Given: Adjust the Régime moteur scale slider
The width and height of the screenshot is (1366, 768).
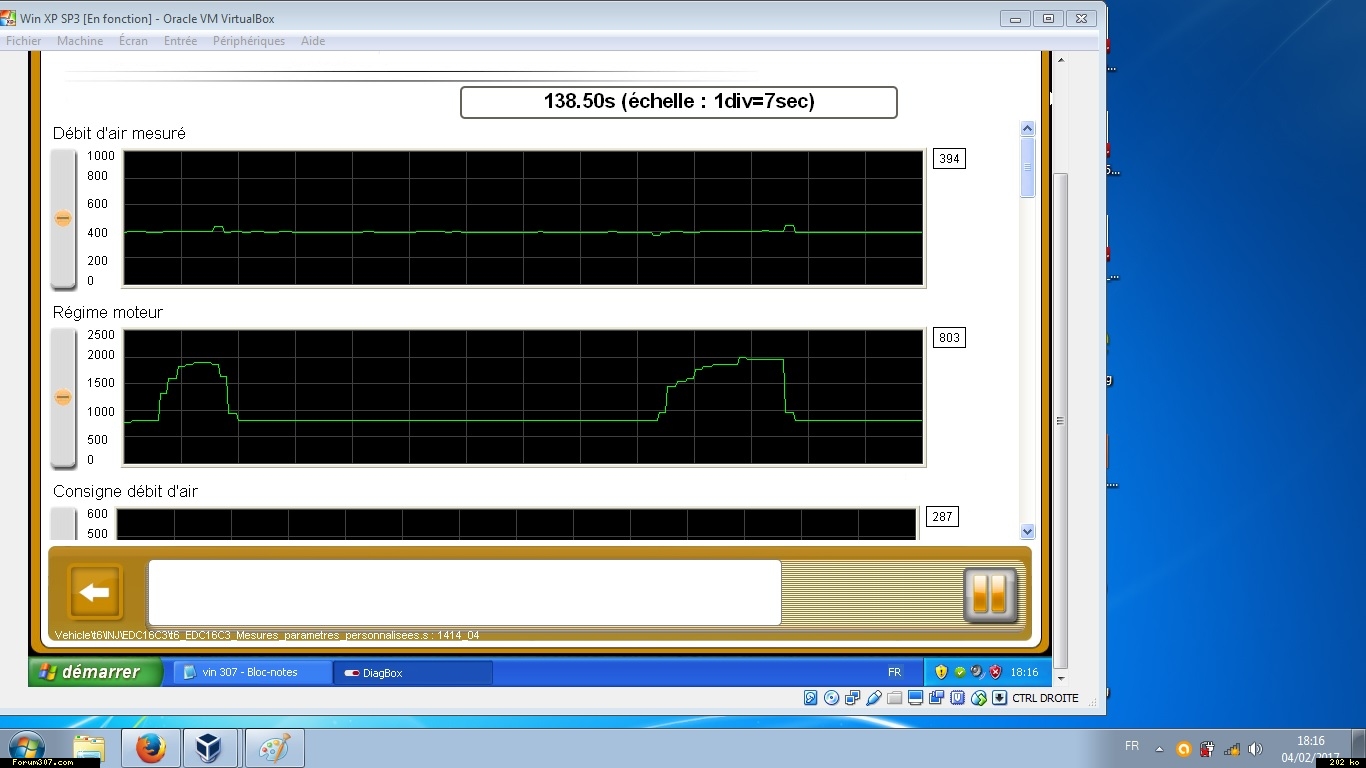Looking at the screenshot, I should 63,397.
